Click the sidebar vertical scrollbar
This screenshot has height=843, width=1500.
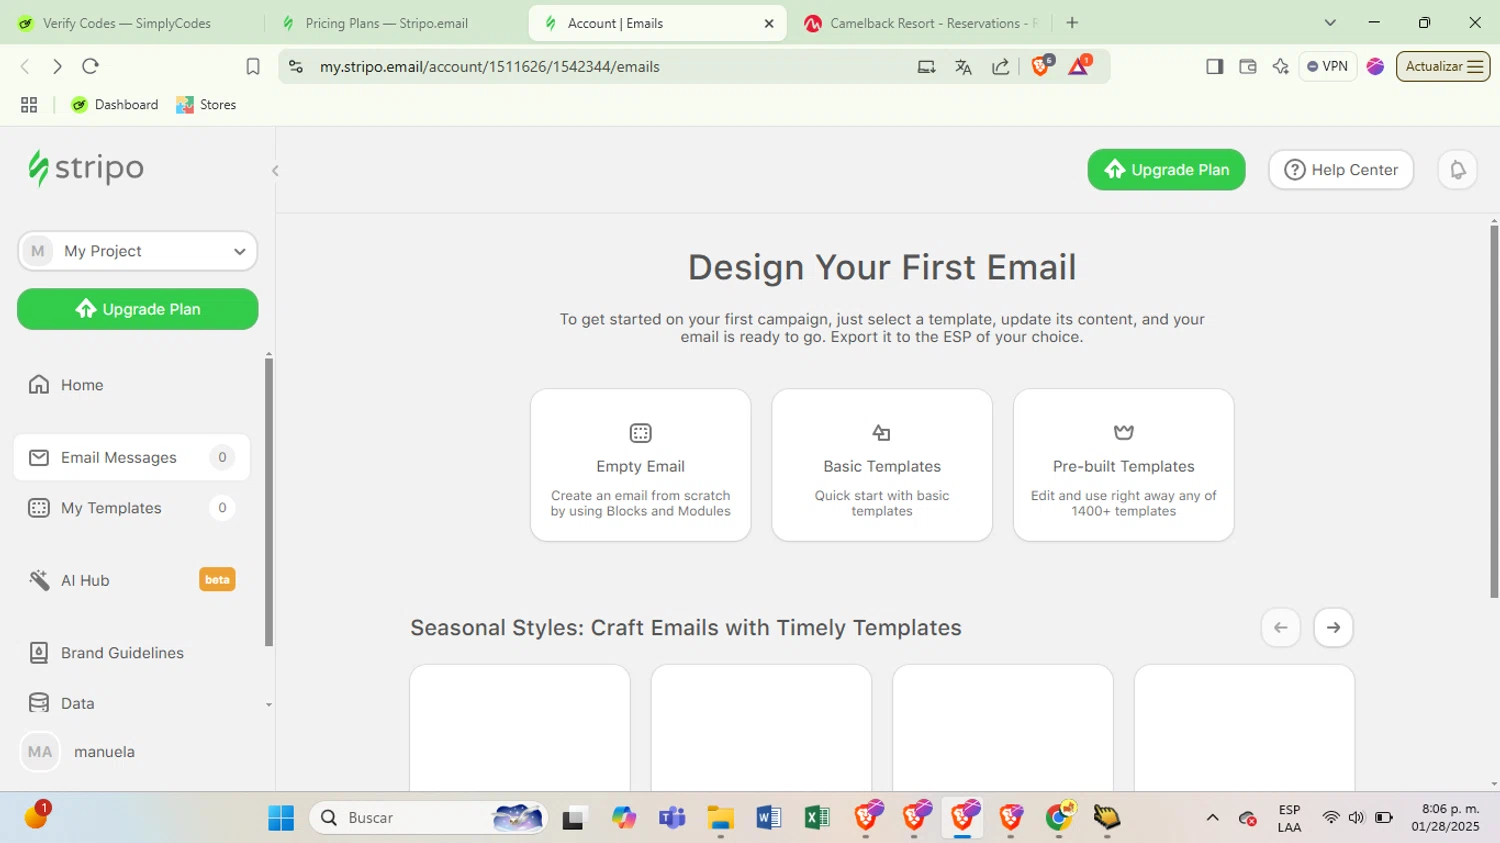(268, 500)
